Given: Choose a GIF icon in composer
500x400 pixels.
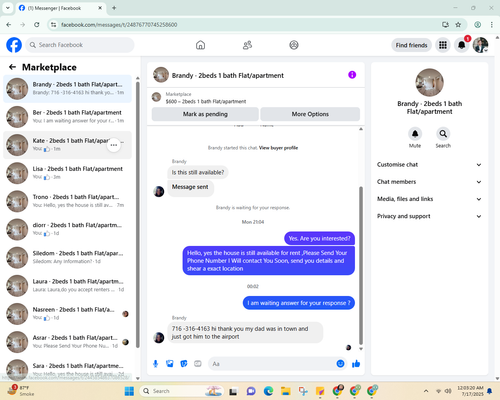Looking at the screenshot, I should pyautogui.click(x=198, y=364).
